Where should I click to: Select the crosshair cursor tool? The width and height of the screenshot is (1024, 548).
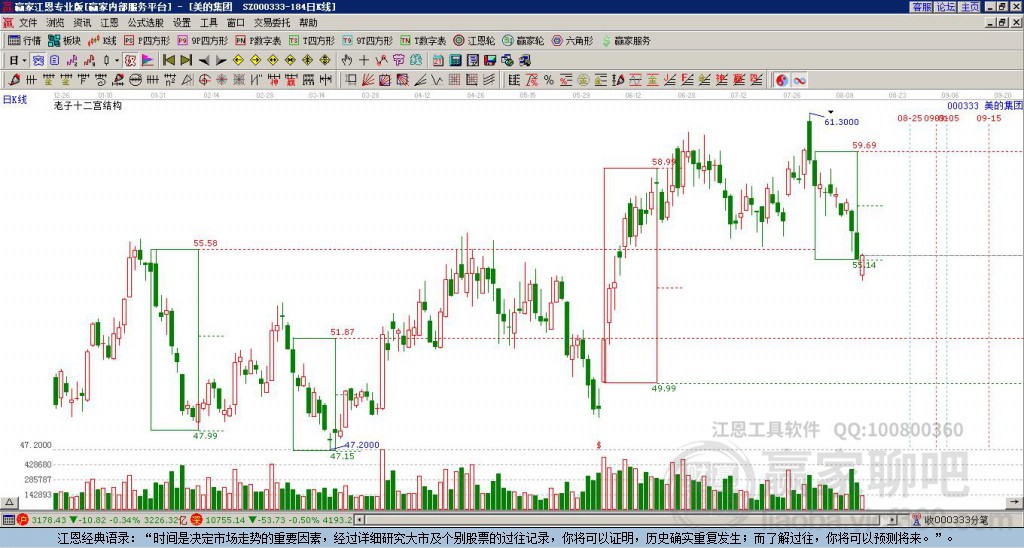[x=364, y=60]
